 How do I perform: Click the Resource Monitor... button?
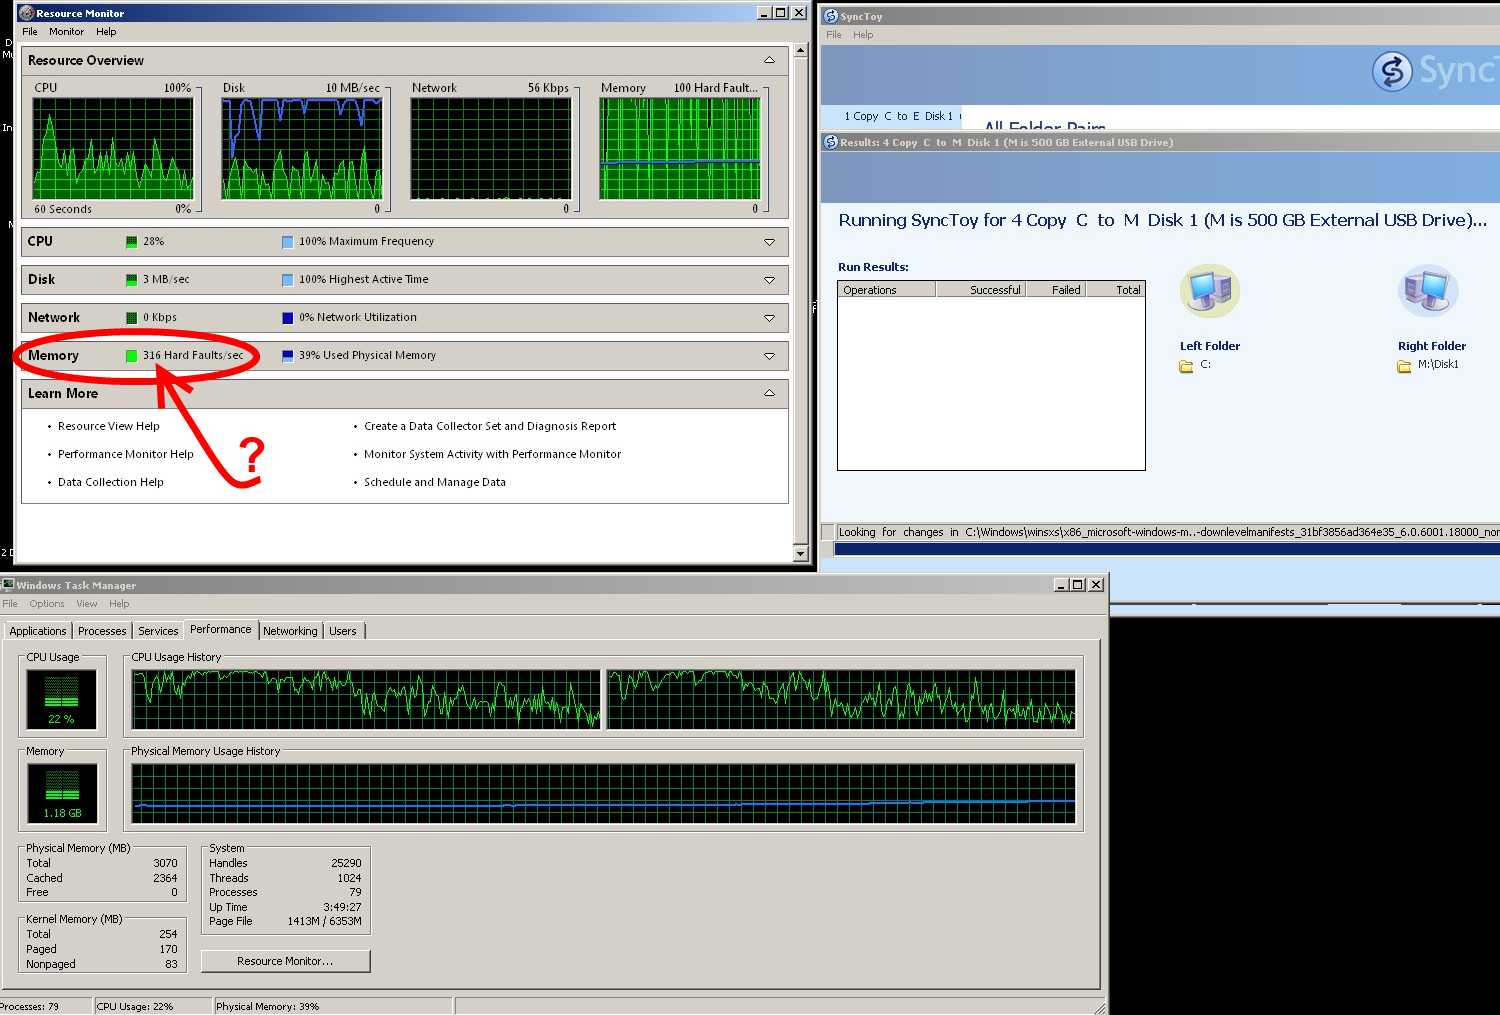point(285,961)
